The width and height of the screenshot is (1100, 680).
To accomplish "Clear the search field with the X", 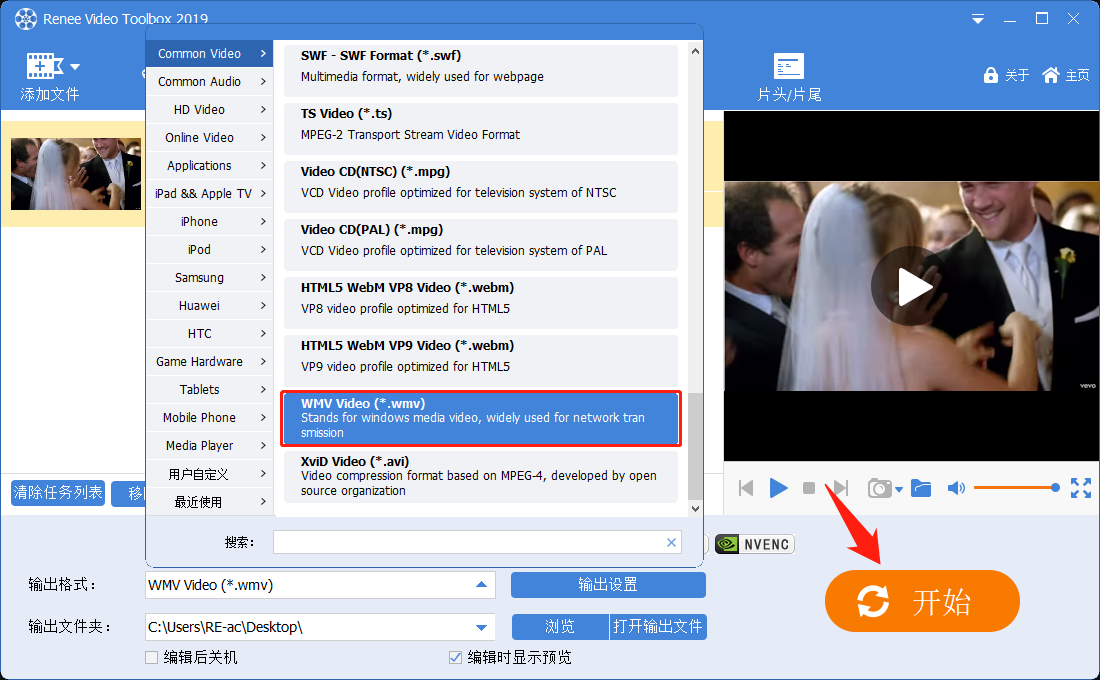I will point(671,542).
